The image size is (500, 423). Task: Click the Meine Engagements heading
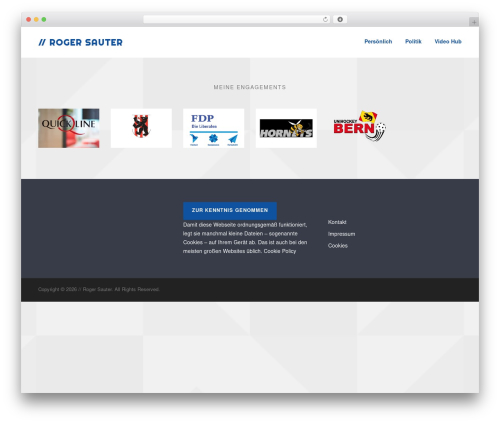coord(250,87)
